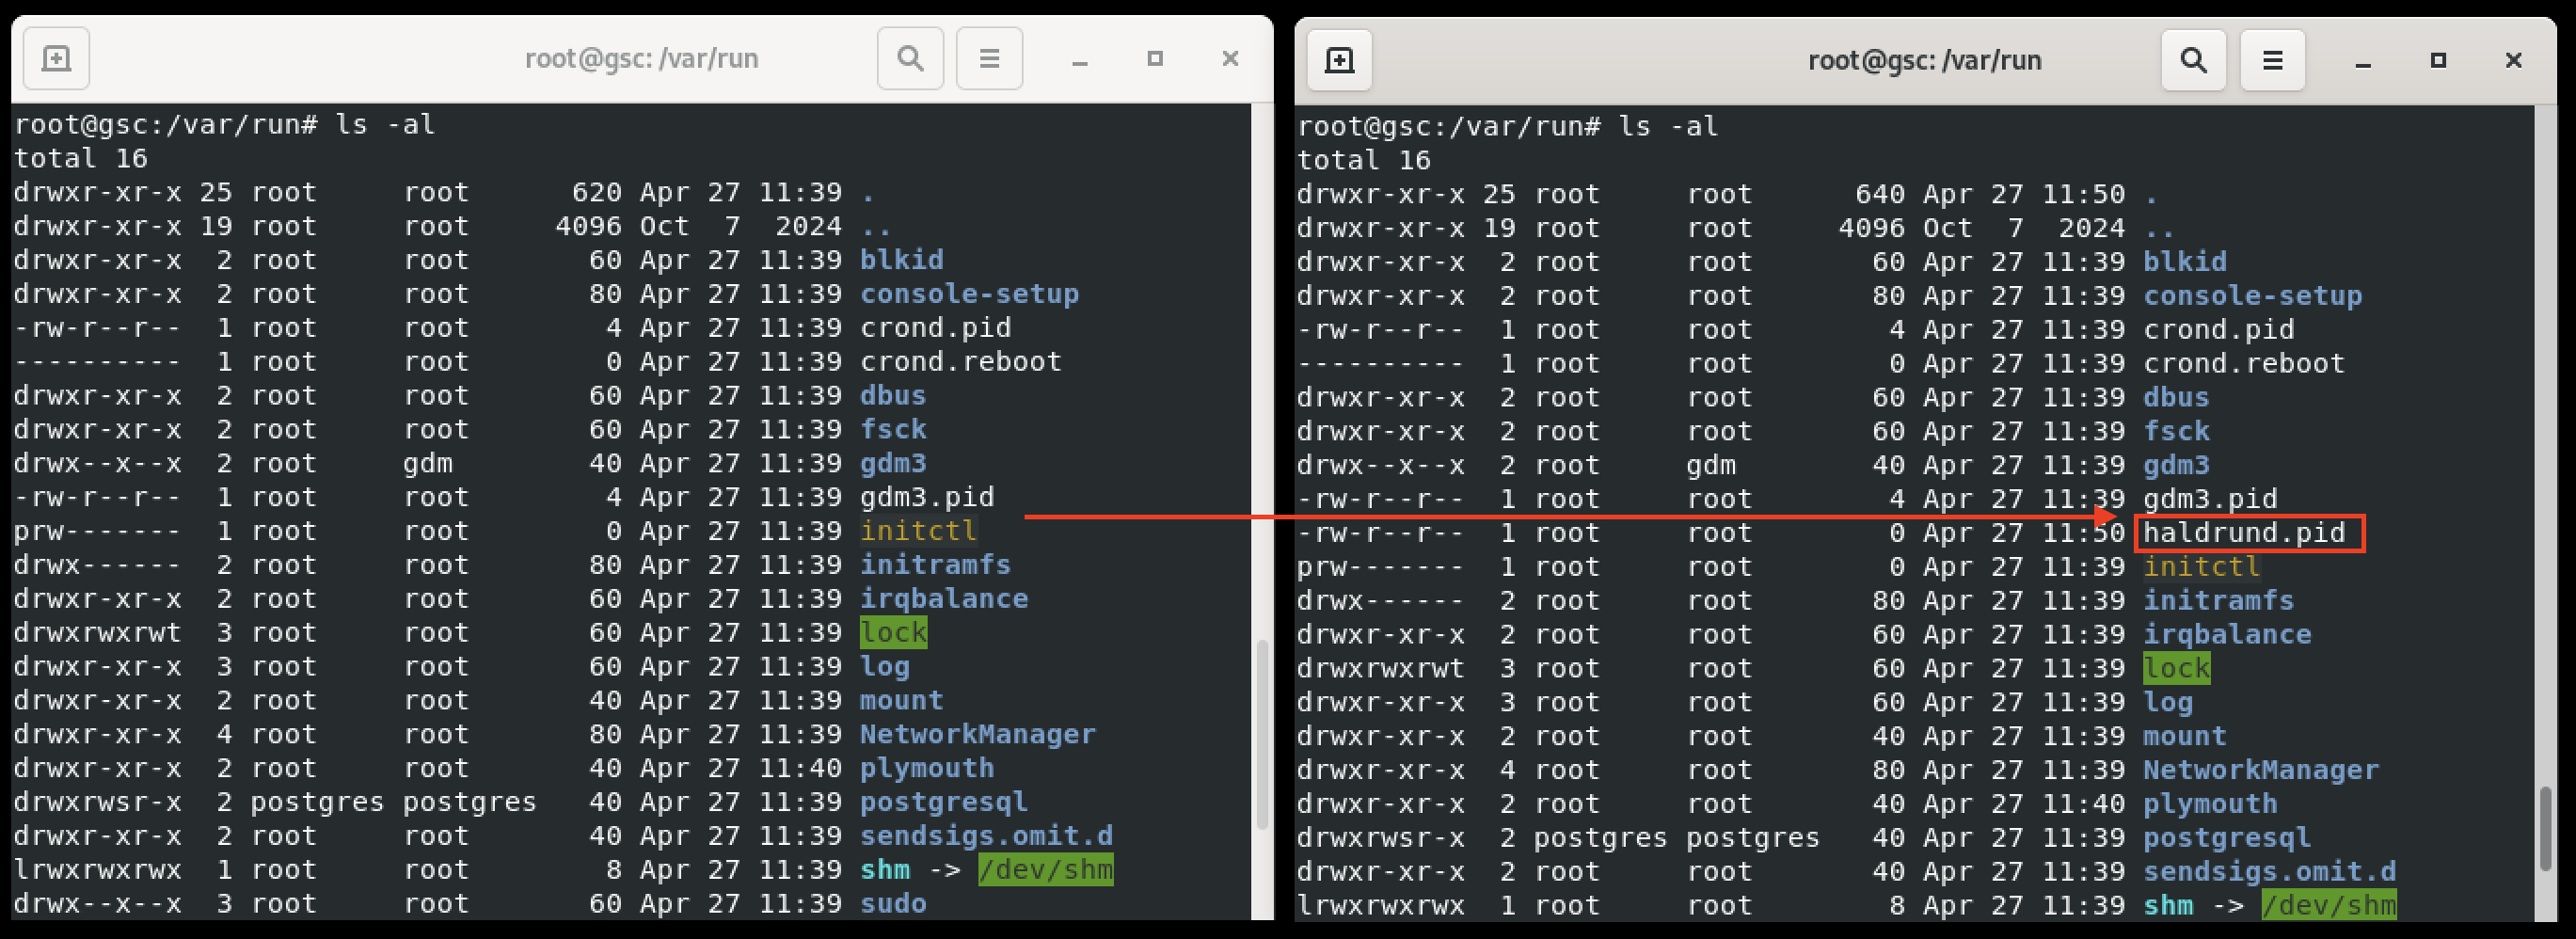This screenshot has width=2576, height=939.
Task: Click 11:50 timestamp on haldrund.pid row
Action: pos(2083,533)
